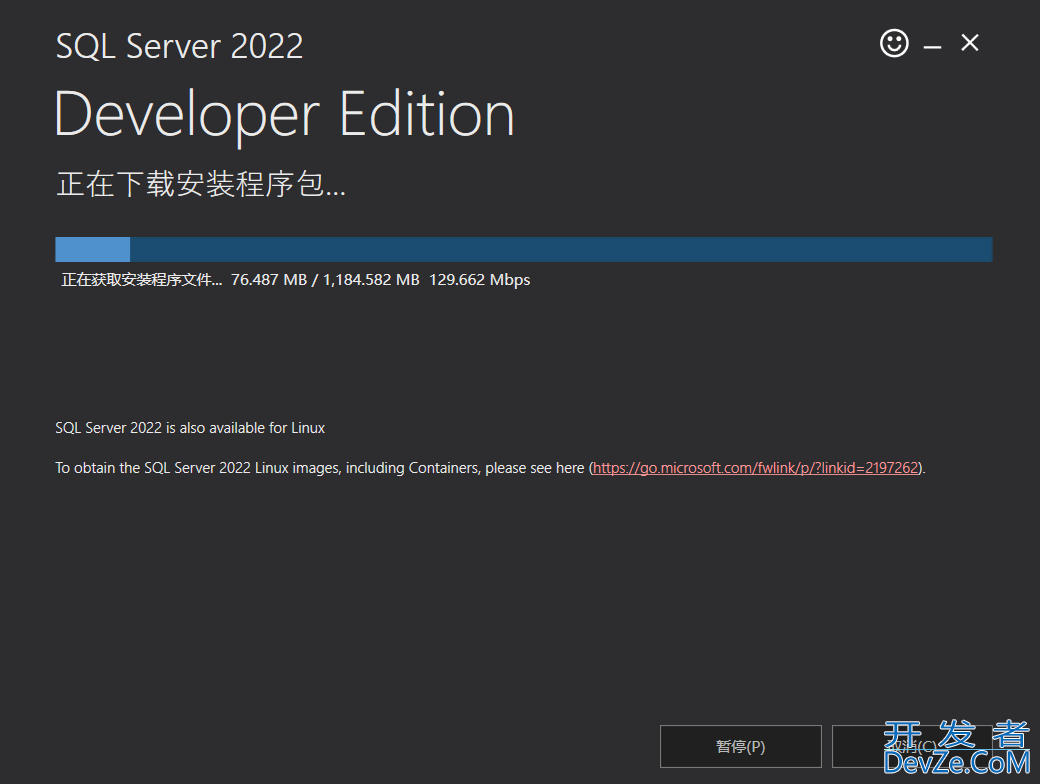The height and width of the screenshot is (784, 1040).
Task: Pause the download with 暂停(P)
Action: coord(740,746)
